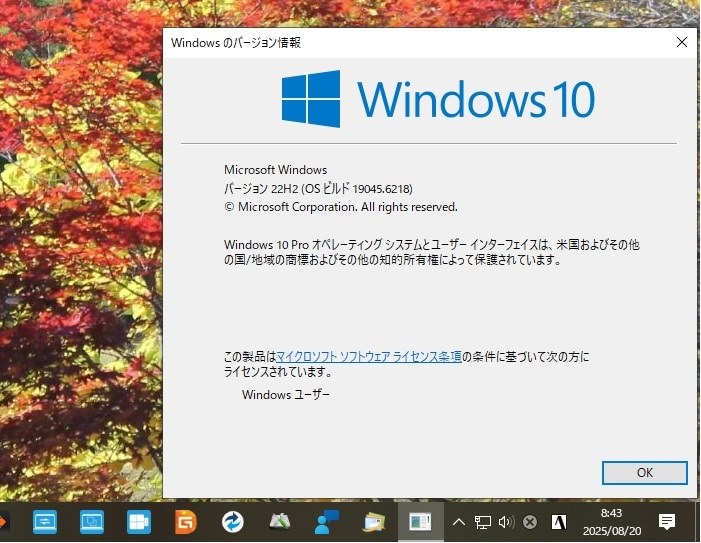
Task: Click the dialog title 'Windows のバージョン情報'
Action: [236, 42]
